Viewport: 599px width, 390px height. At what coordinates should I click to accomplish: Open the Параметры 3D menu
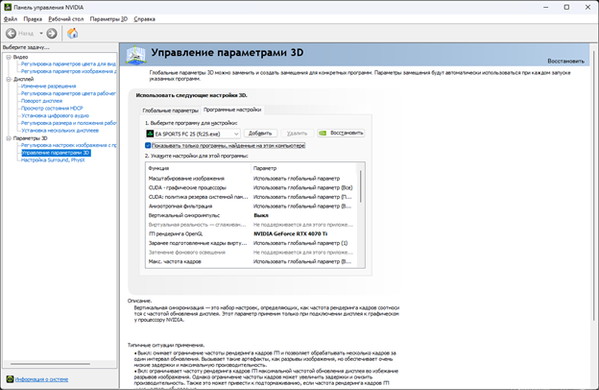108,19
